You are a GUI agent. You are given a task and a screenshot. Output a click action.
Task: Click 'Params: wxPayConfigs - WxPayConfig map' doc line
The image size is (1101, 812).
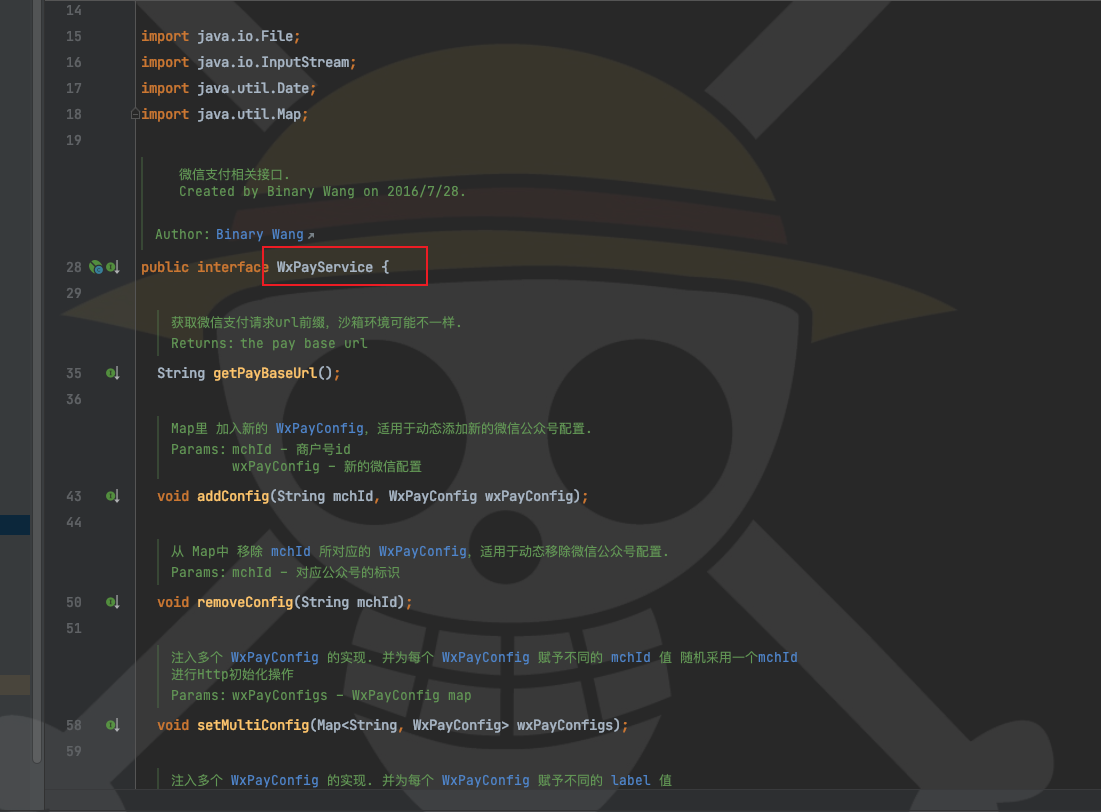[x=321, y=695]
